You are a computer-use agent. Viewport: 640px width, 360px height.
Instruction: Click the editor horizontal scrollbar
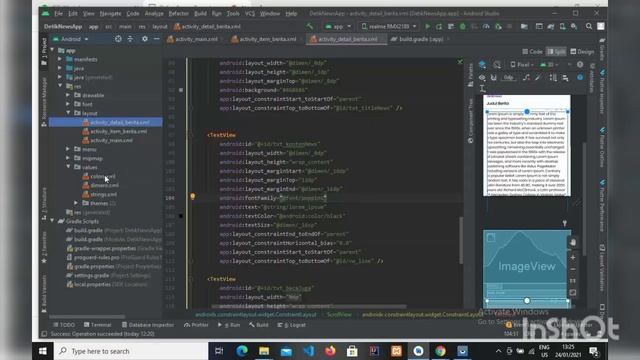tap(309, 306)
